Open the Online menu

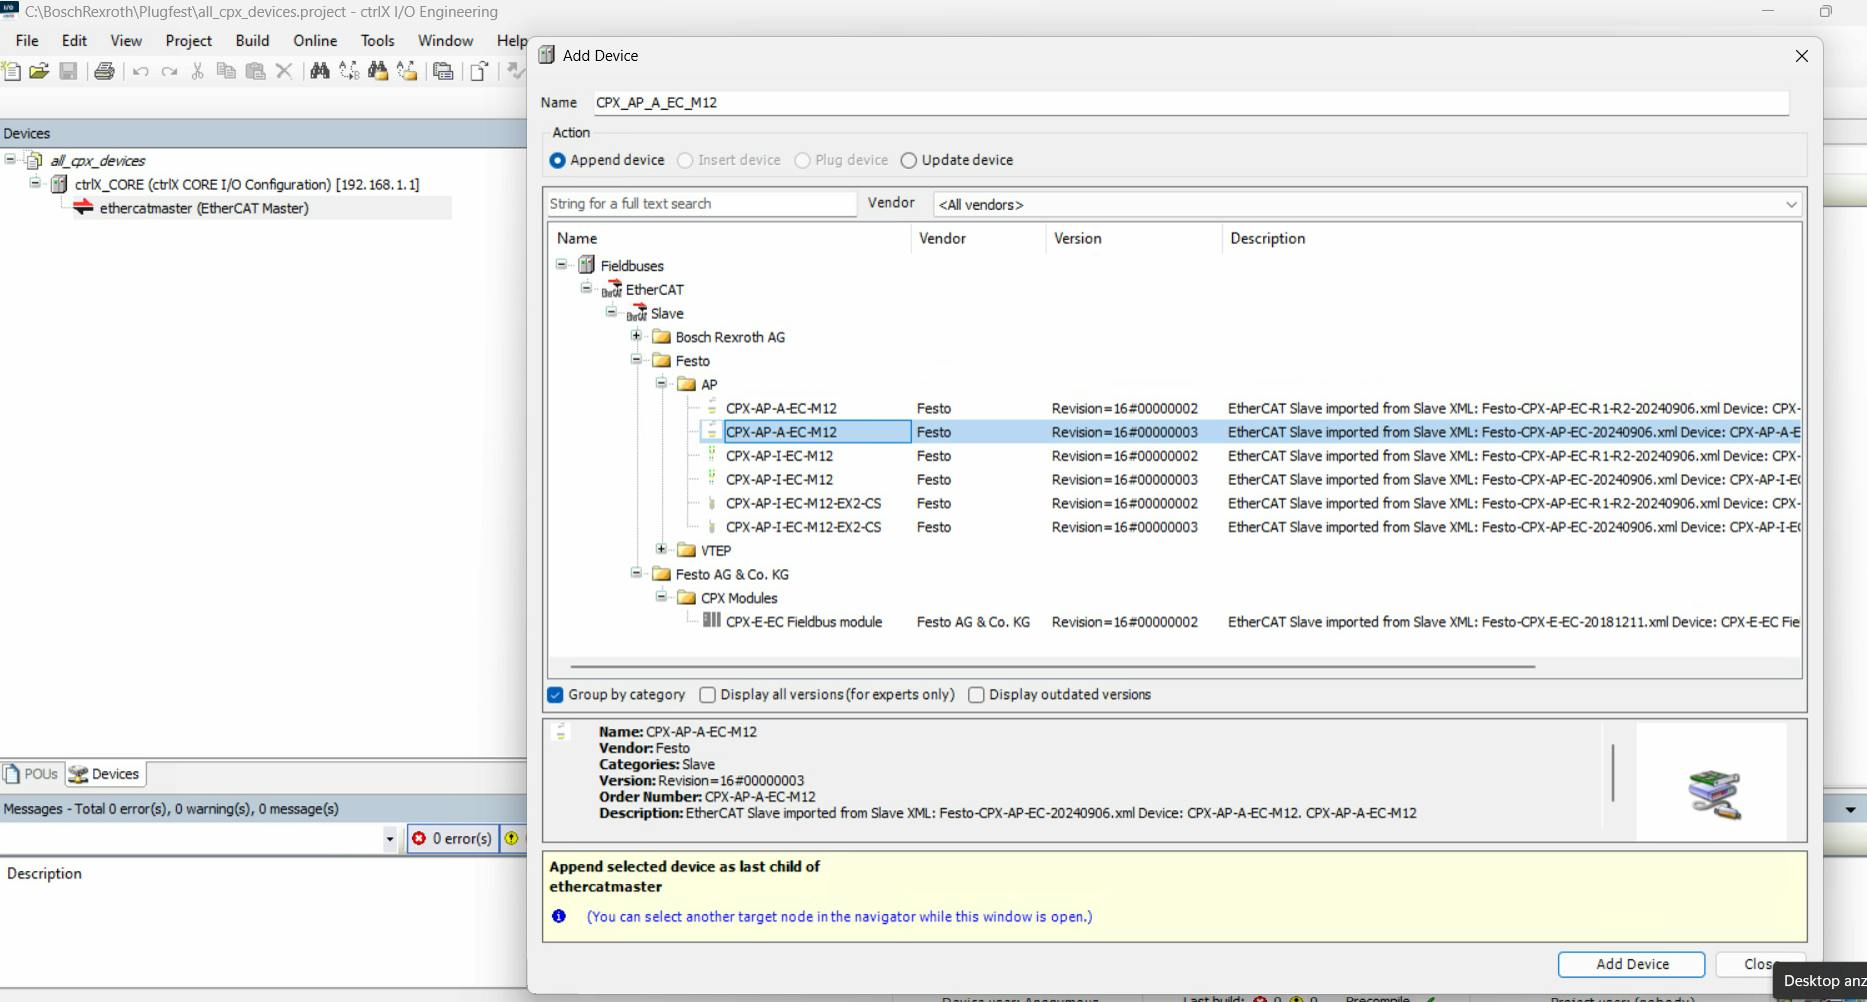coord(315,40)
